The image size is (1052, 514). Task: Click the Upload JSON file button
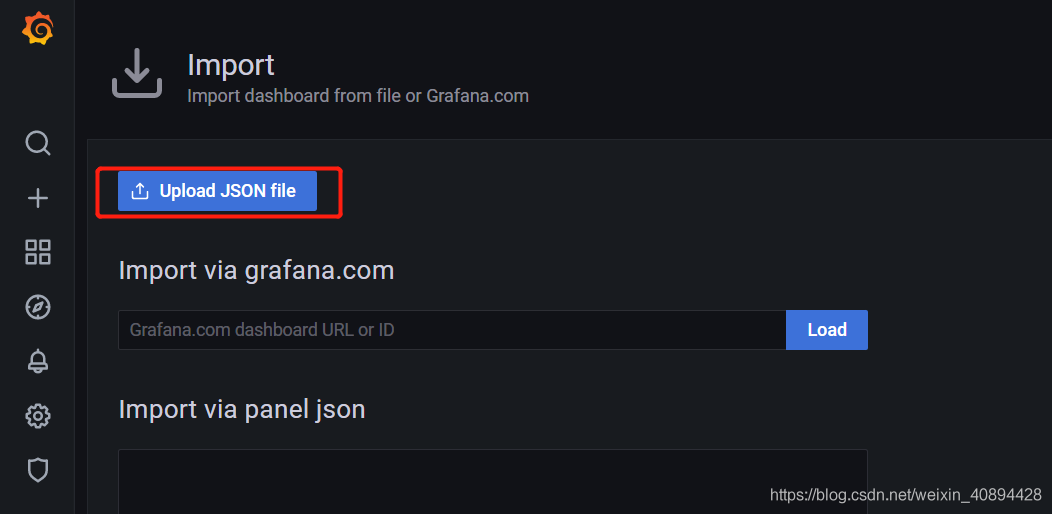(x=217, y=191)
